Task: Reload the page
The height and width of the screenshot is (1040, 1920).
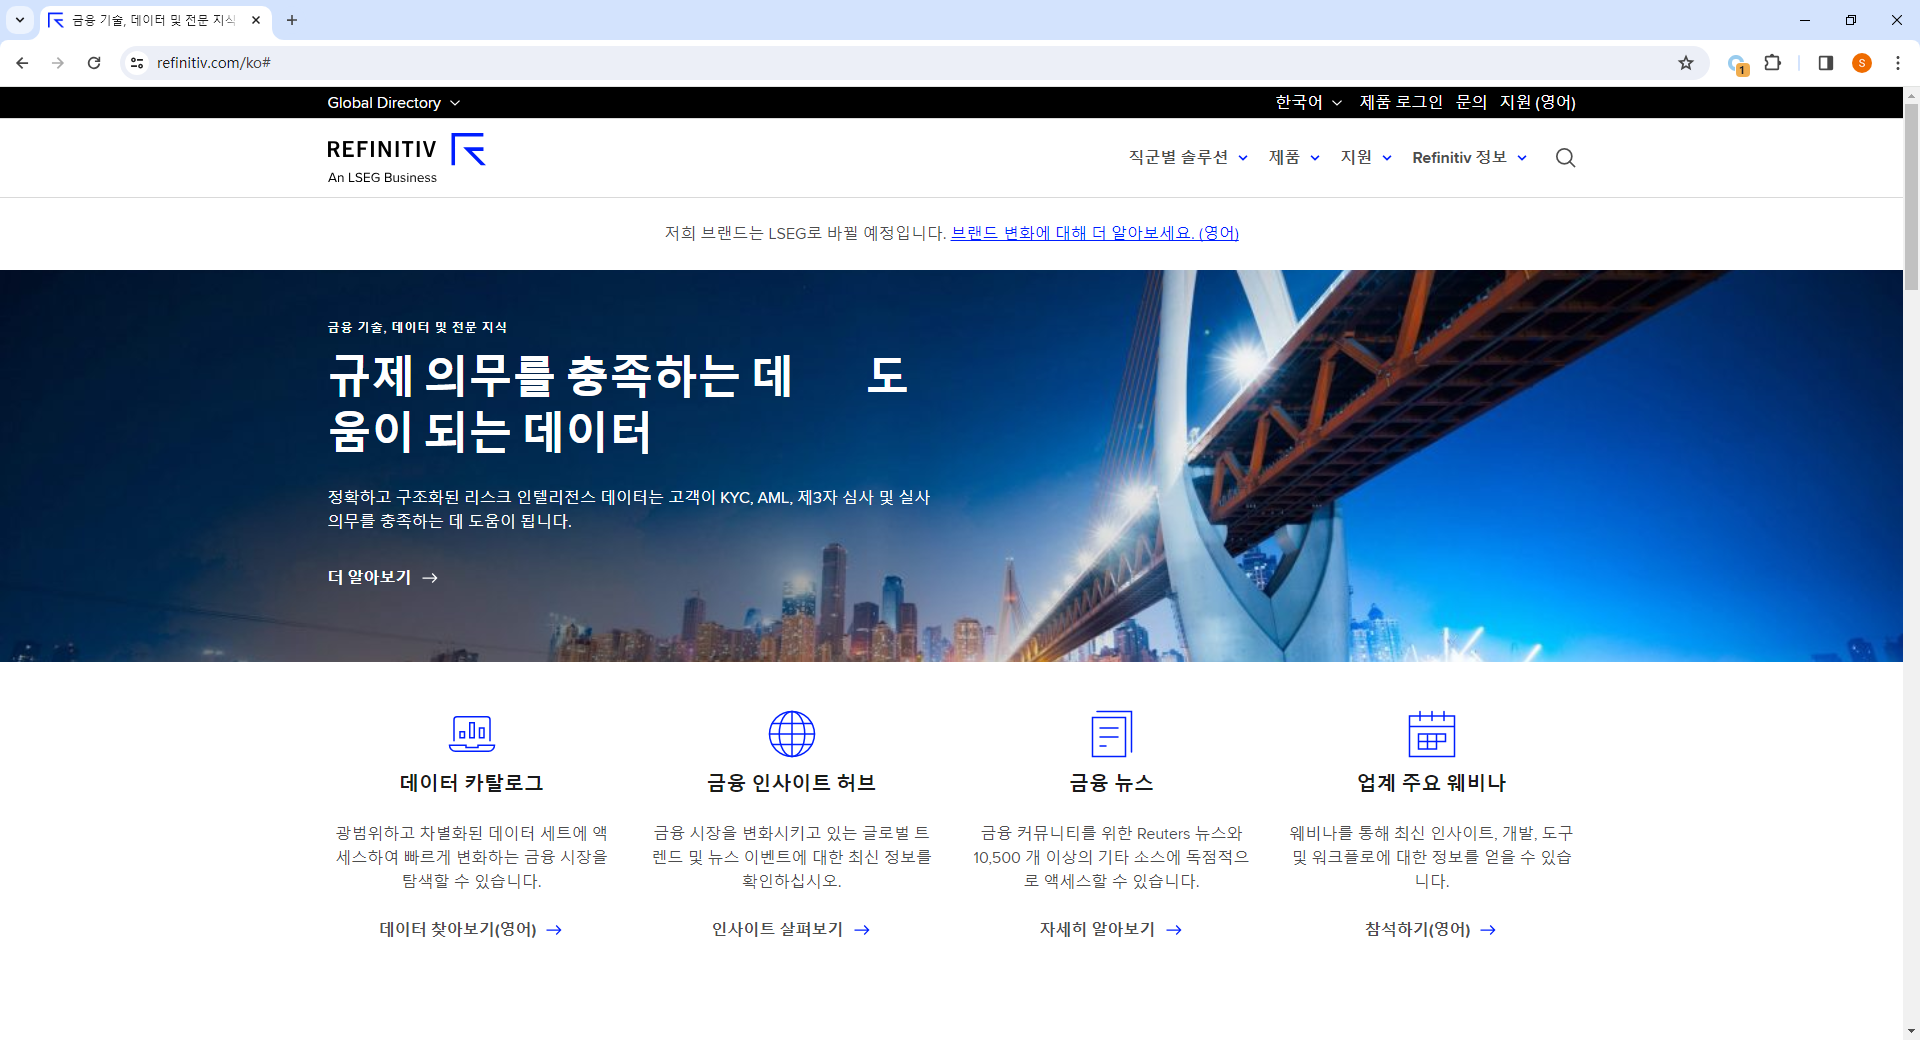Action: 94,63
